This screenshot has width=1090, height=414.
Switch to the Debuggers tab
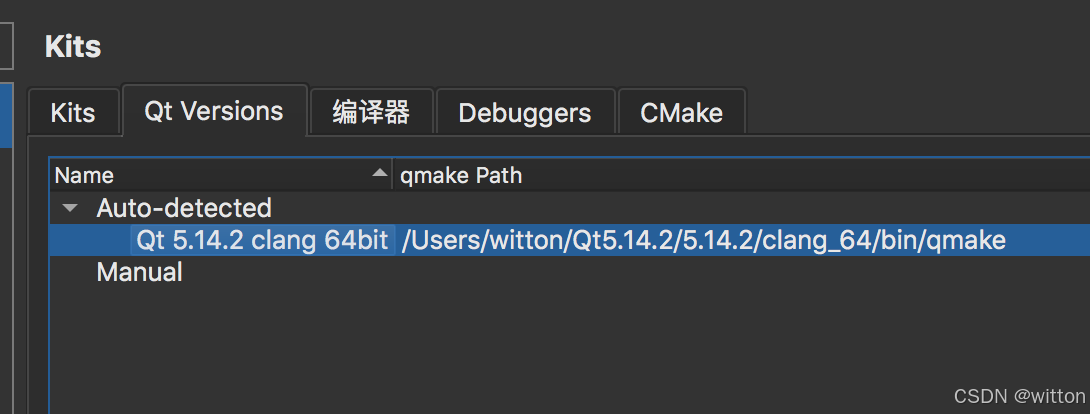(524, 112)
